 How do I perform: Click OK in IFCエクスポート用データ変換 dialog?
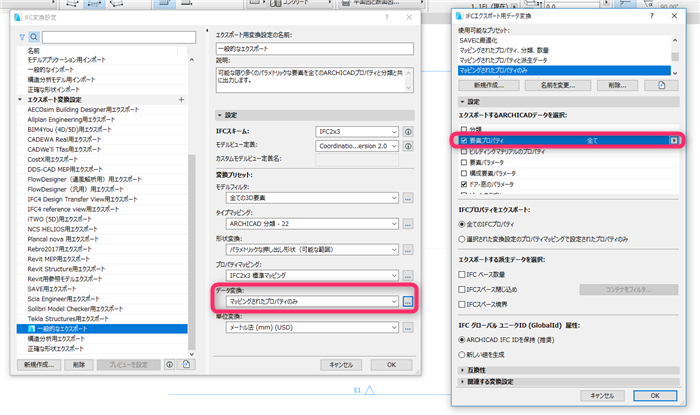(x=655, y=395)
